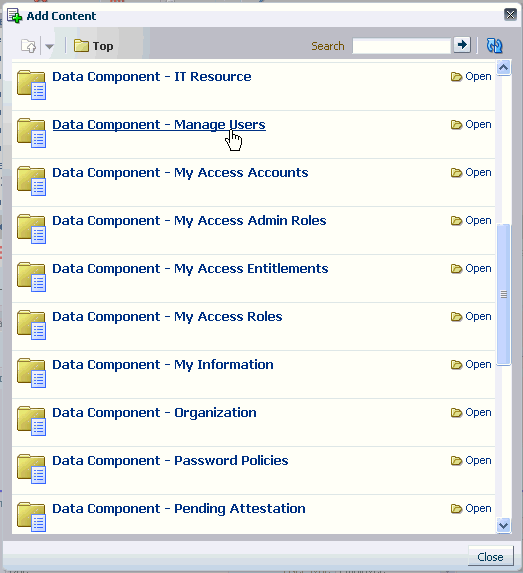Click Open for My Access Entitlements row

point(471,269)
